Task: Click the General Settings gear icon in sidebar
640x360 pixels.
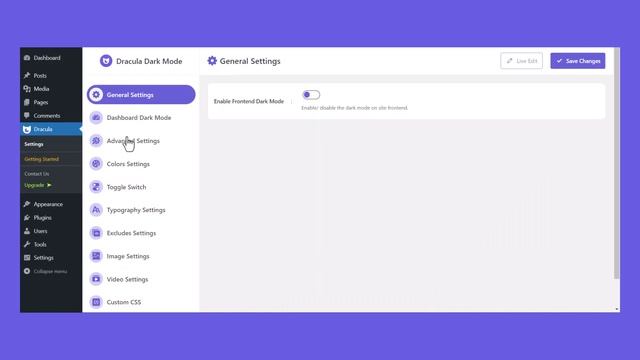Action: (96, 95)
